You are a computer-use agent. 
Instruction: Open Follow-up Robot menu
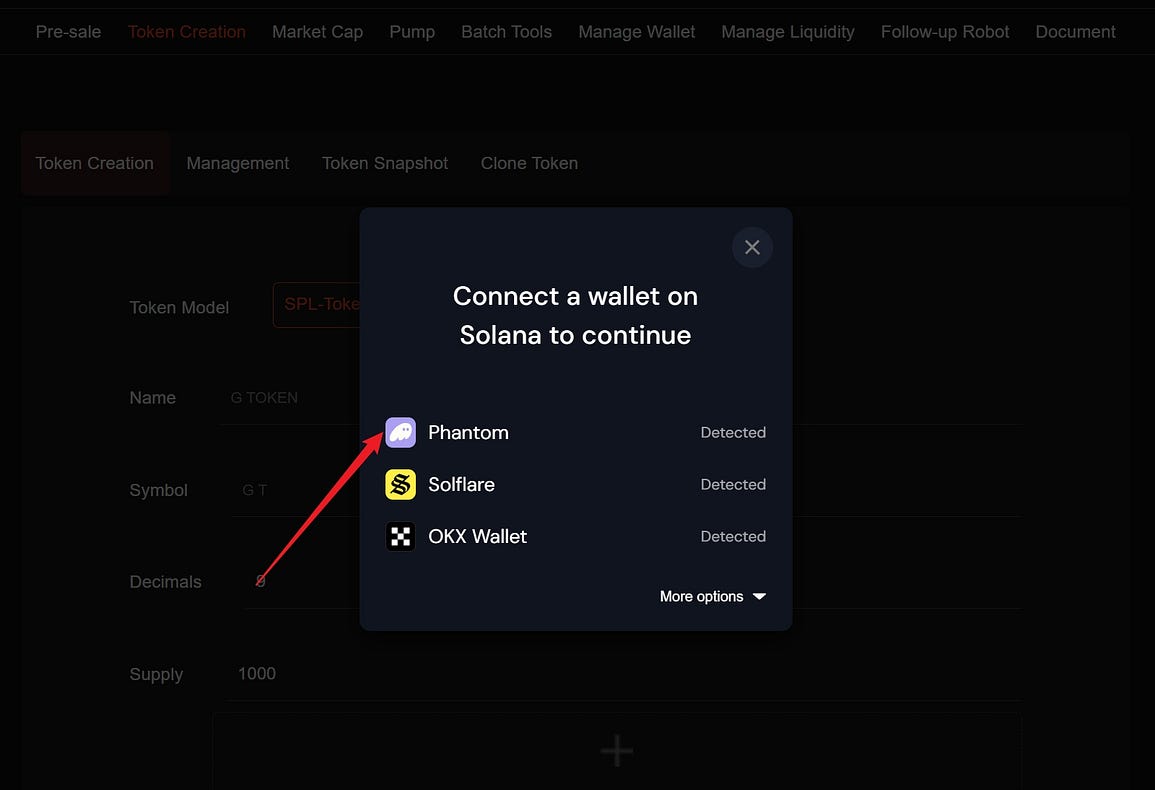[945, 32]
